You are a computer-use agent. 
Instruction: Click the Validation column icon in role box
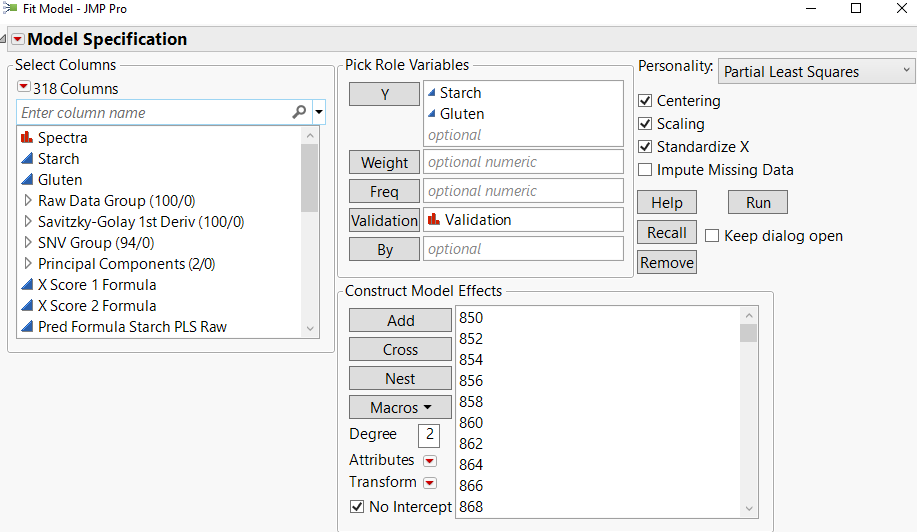tap(434, 220)
